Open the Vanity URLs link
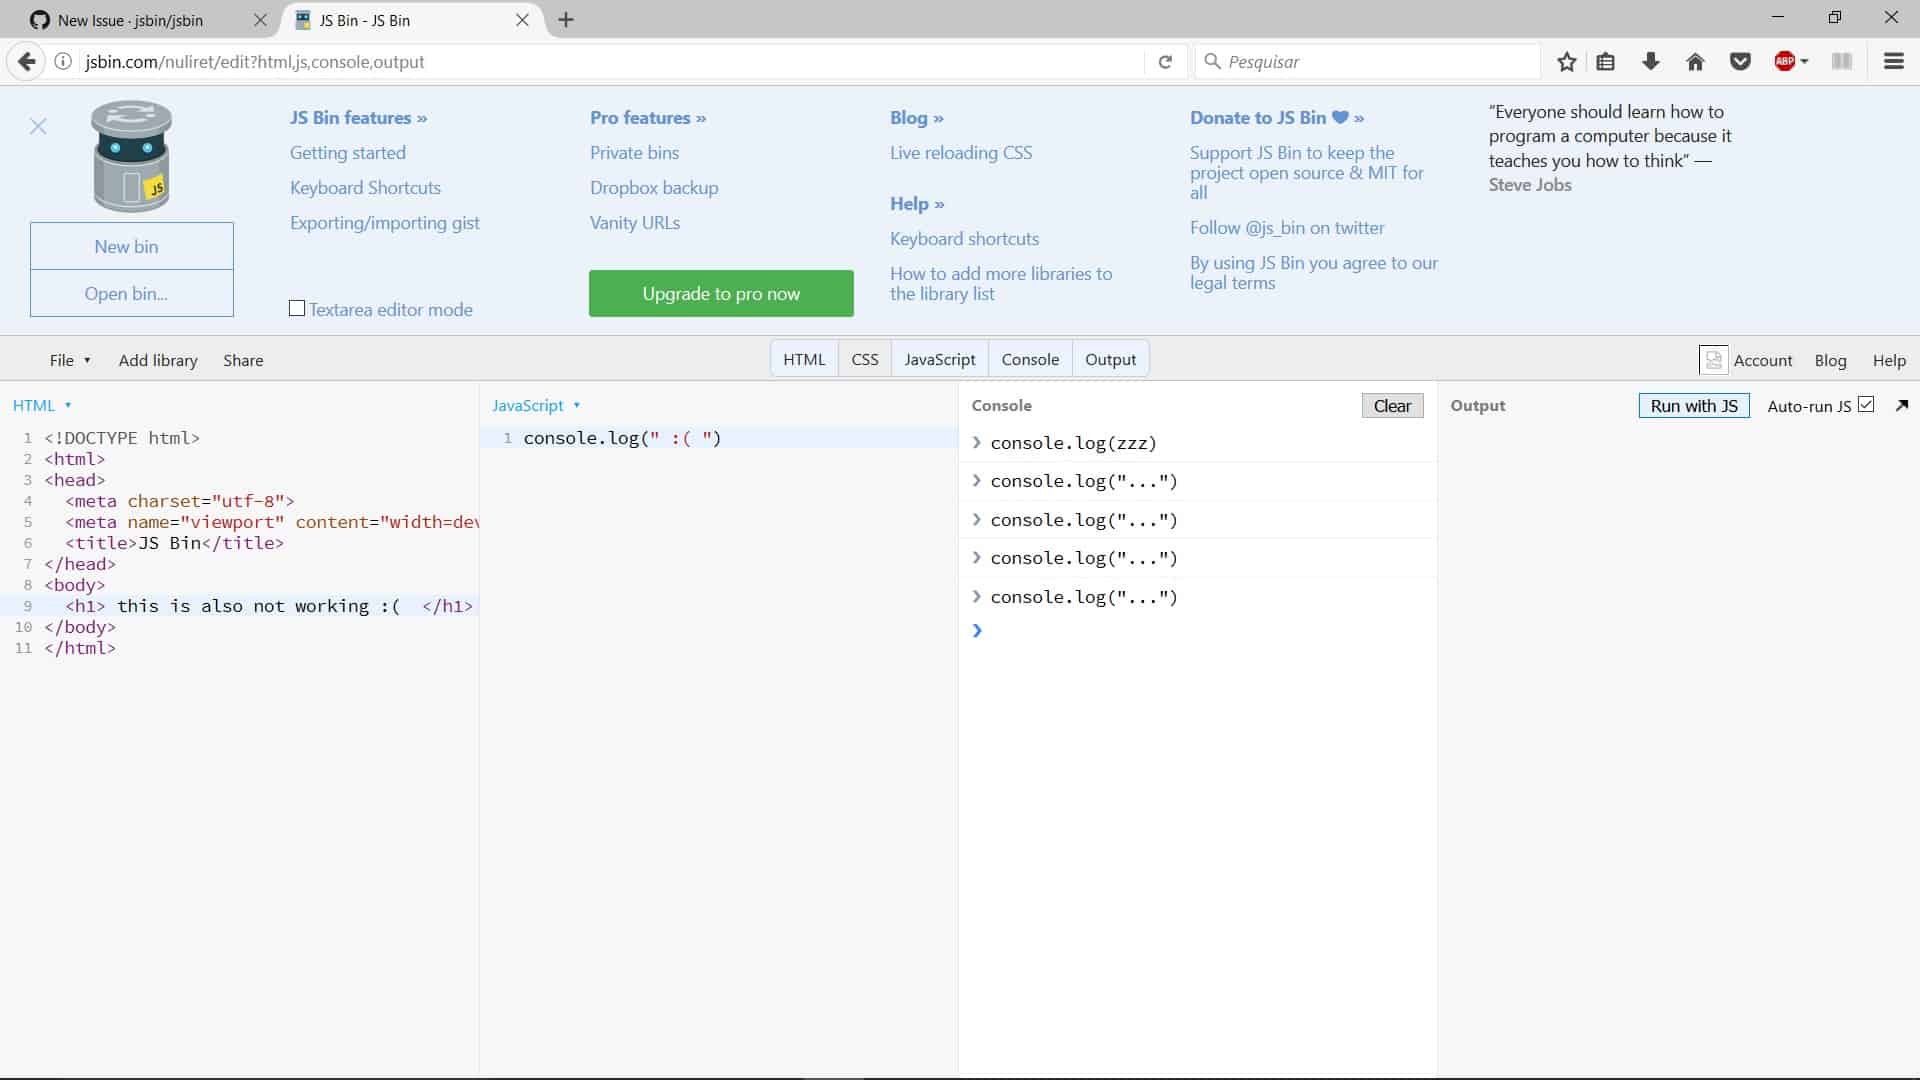Screen dimensions: 1920x1080 click(x=635, y=222)
